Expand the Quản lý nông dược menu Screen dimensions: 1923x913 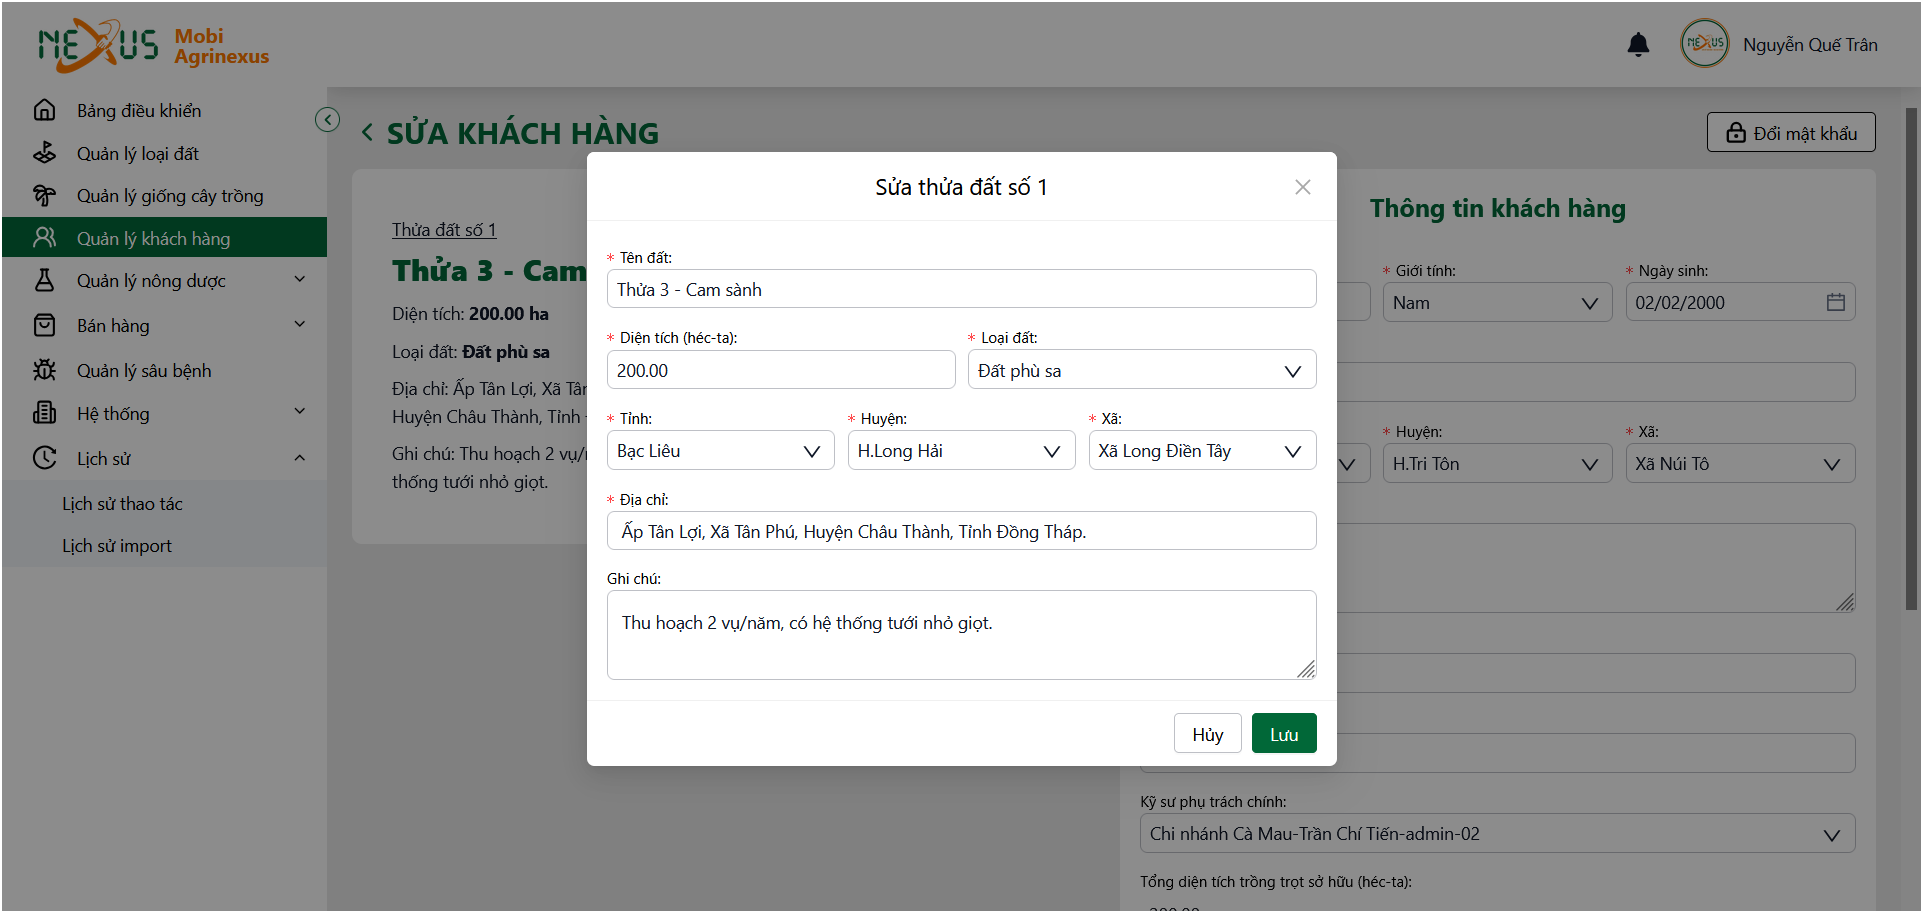[300, 280]
